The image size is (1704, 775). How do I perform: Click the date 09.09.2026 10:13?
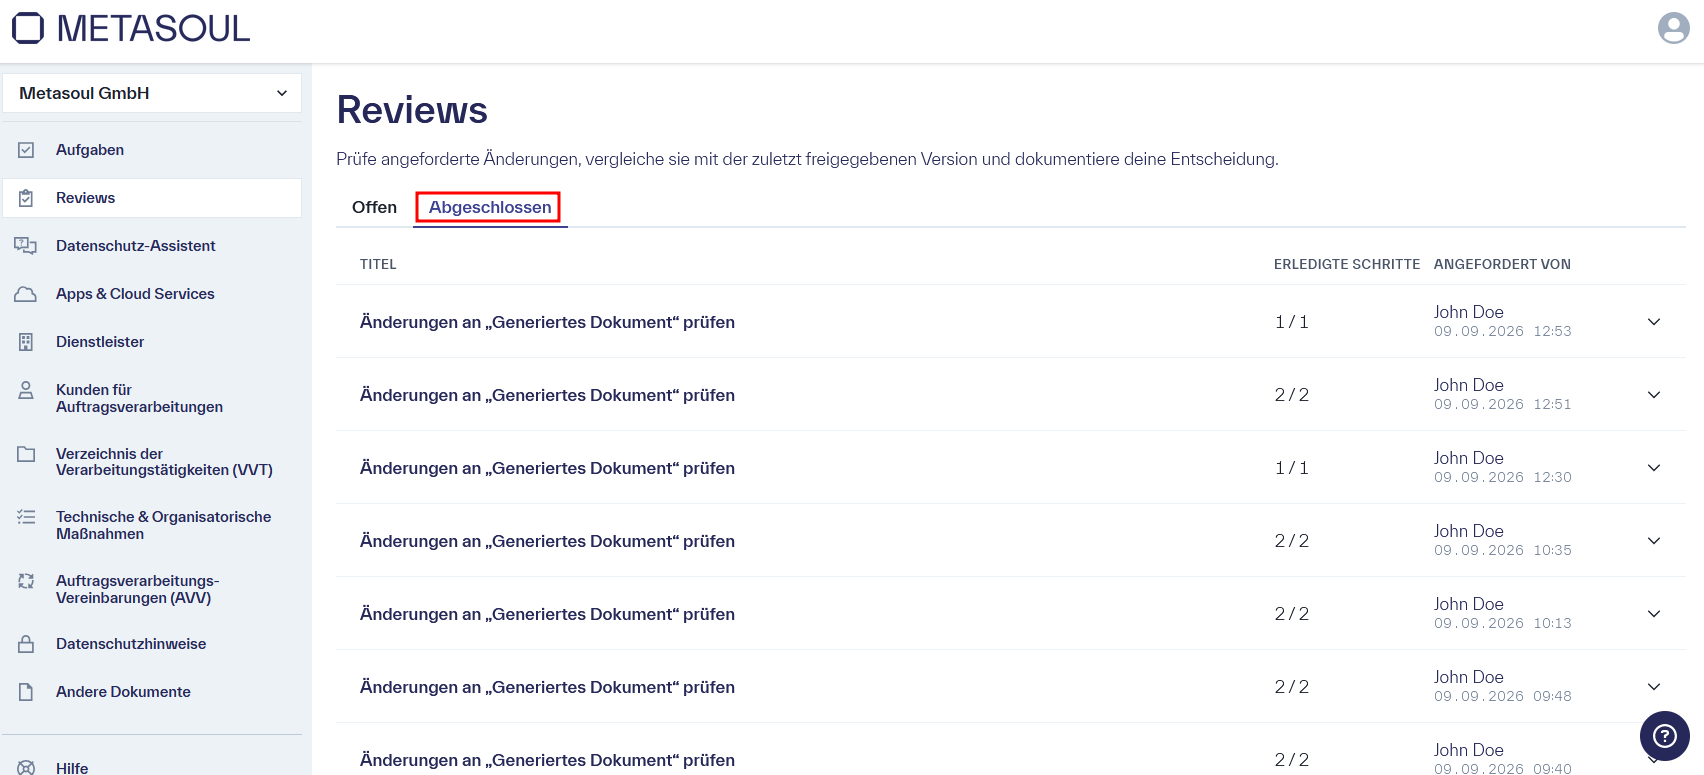click(x=1503, y=623)
